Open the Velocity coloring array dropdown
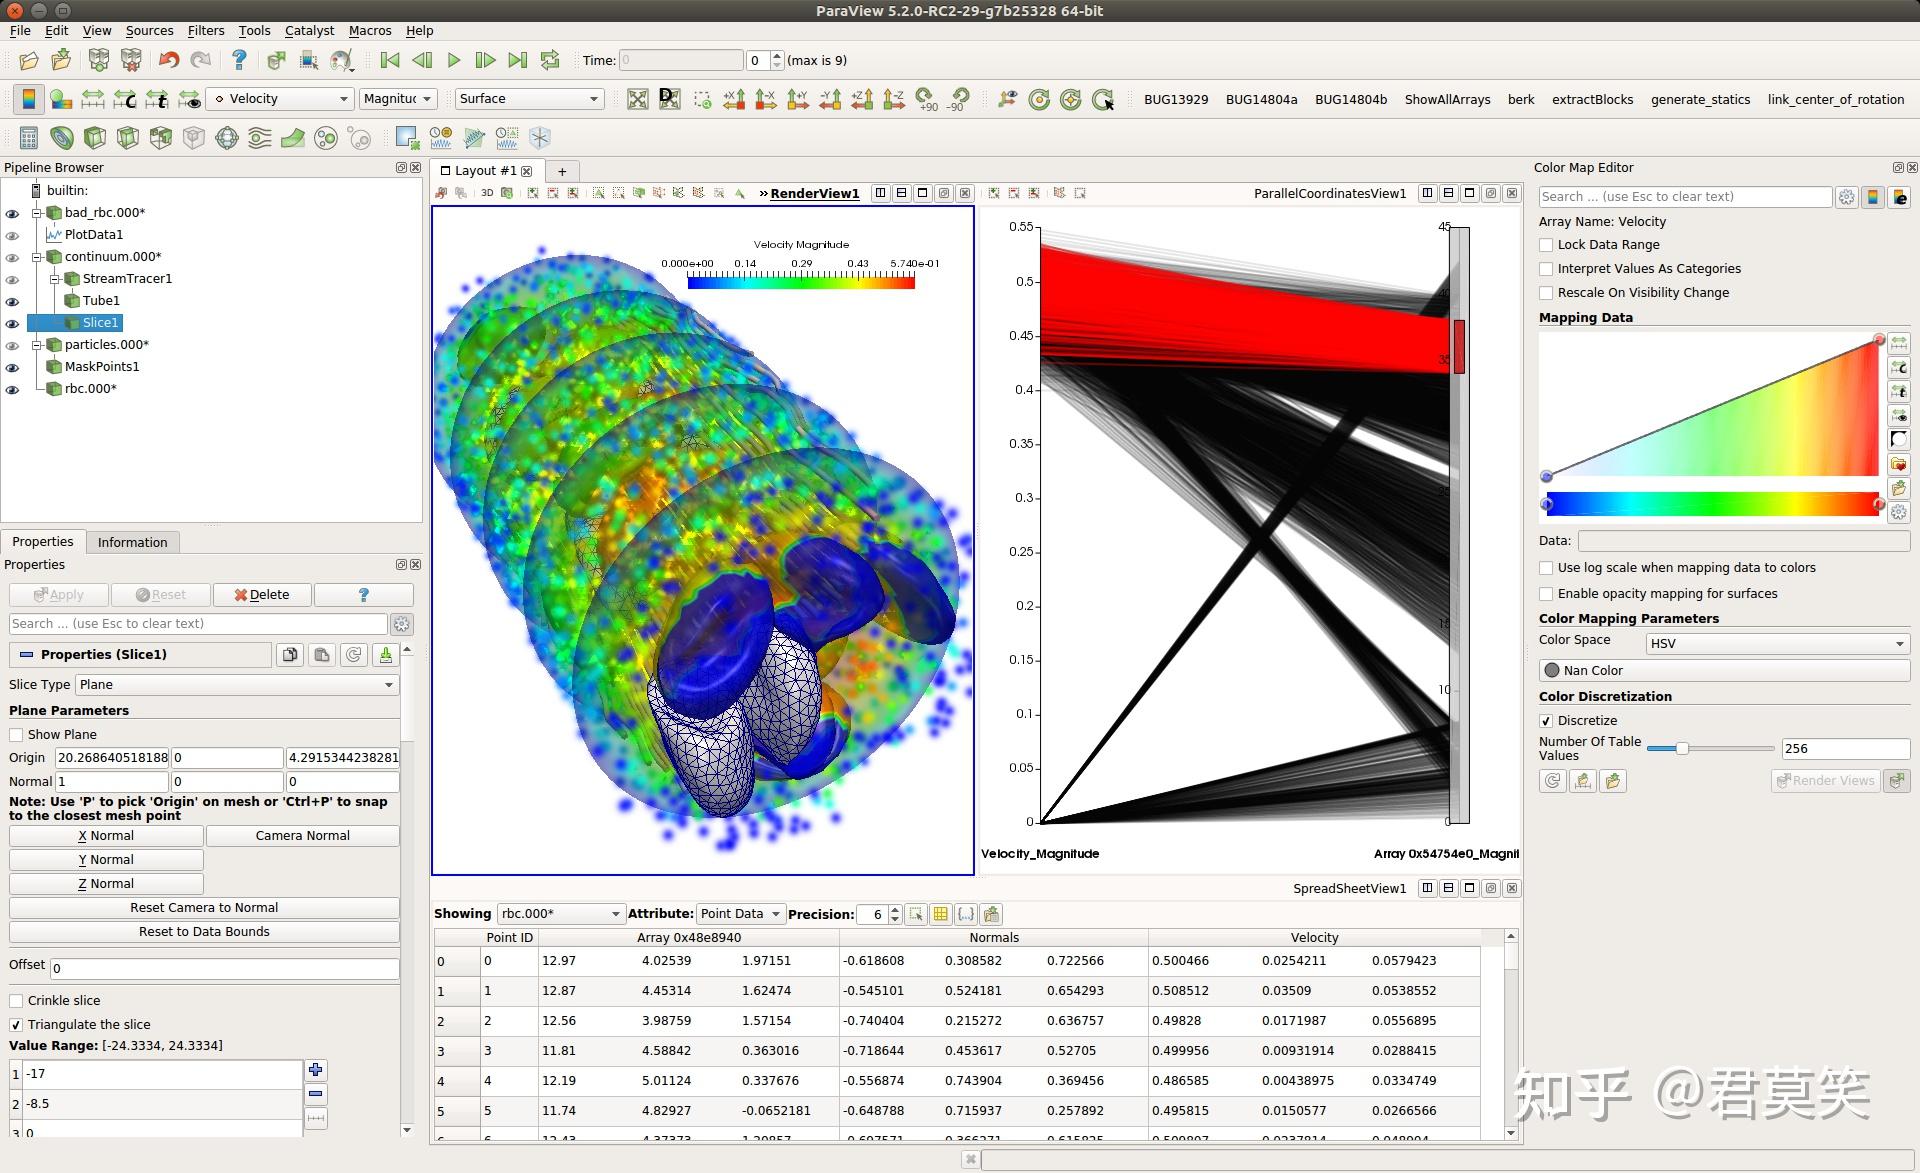This screenshot has height=1173, width=1920. (x=281, y=99)
